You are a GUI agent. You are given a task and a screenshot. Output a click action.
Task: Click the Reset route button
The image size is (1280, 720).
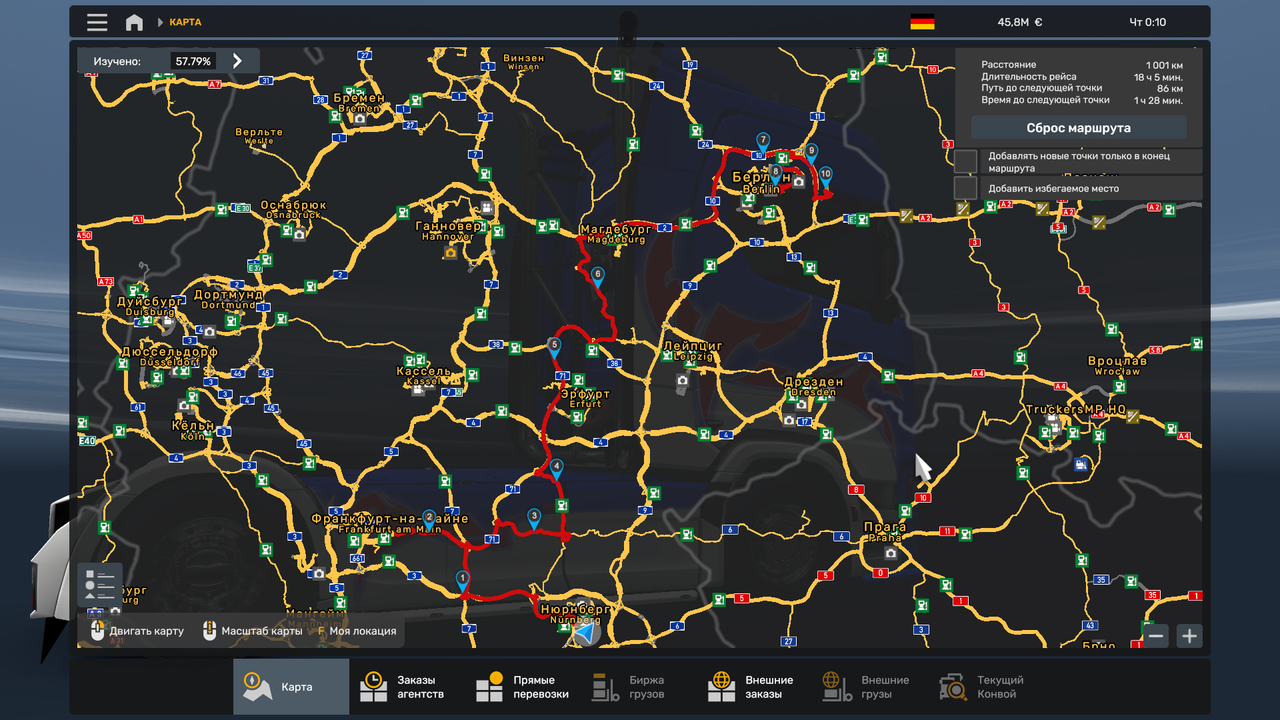click(1078, 128)
